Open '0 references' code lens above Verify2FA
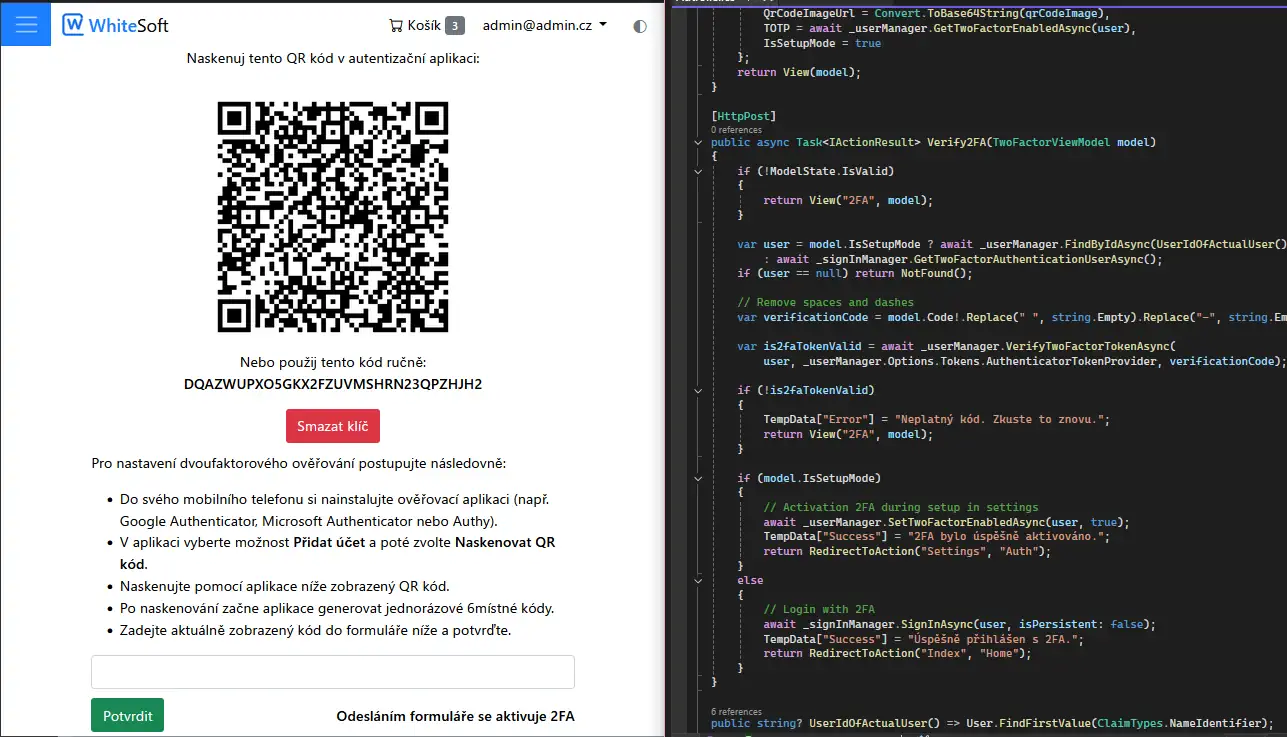Screen dimensions: 1287x737 pos(736,130)
